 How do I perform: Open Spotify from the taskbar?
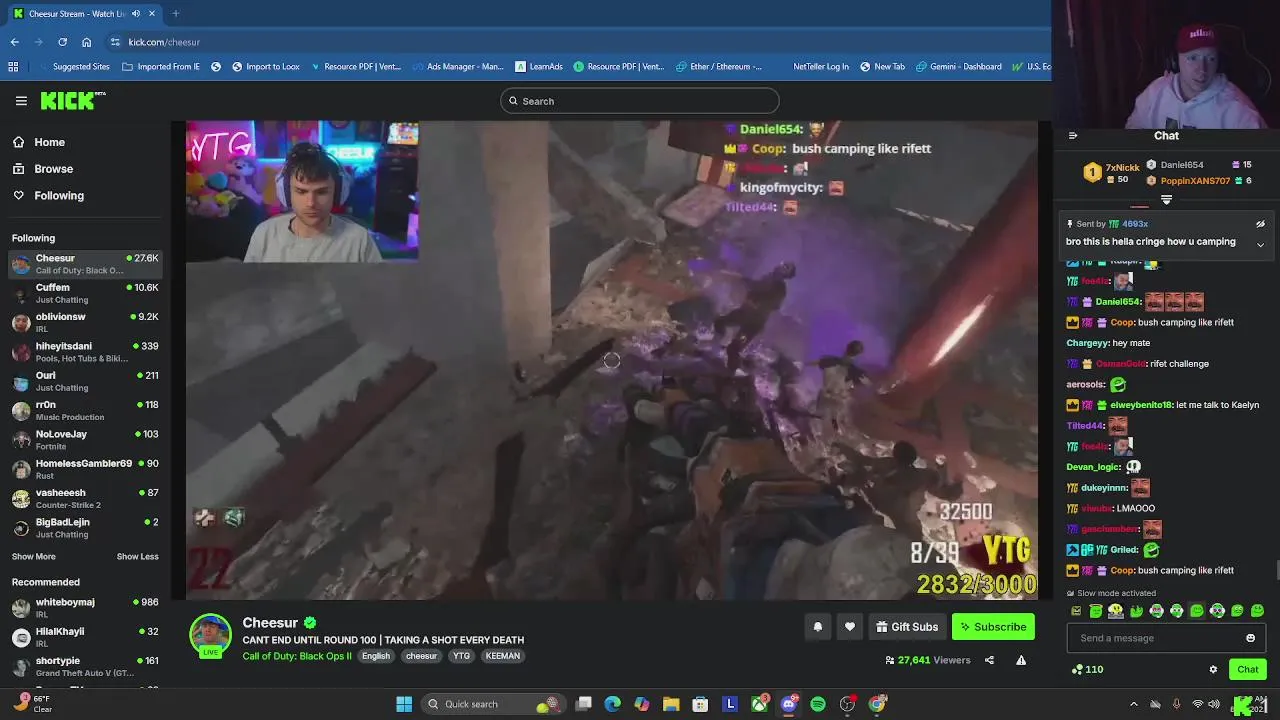click(x=818, y=704)
